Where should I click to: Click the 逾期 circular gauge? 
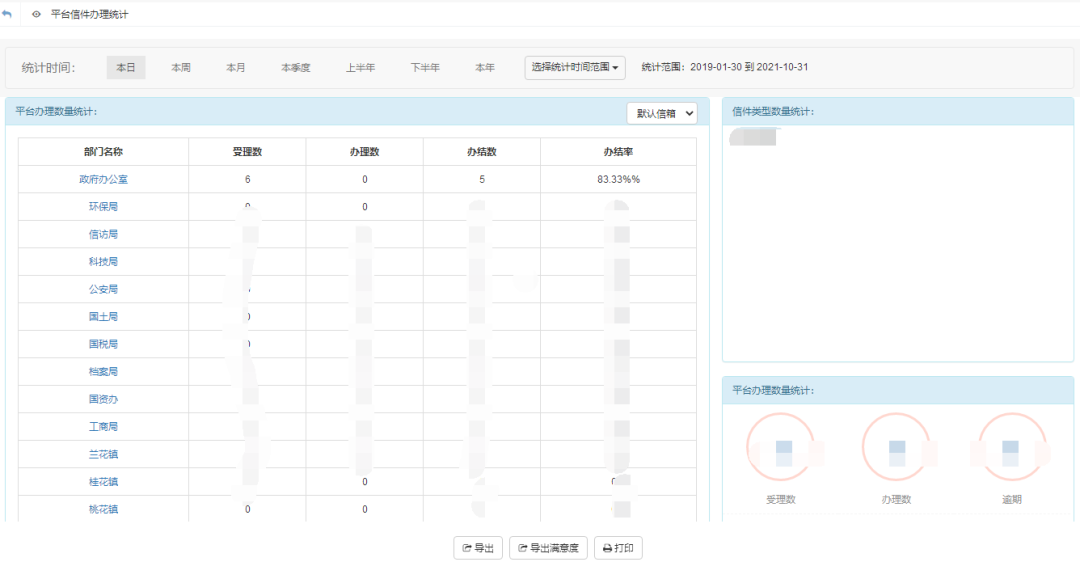click(1011, 447)
